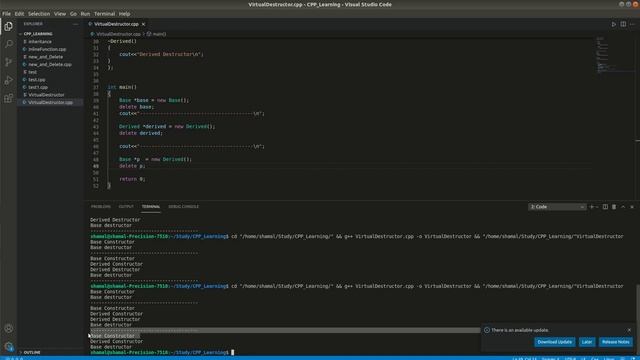Open inlineFunction.cpp in explorer
This screenshot has height=360, width=640.
pyautogui.click(x=47, y=49)
